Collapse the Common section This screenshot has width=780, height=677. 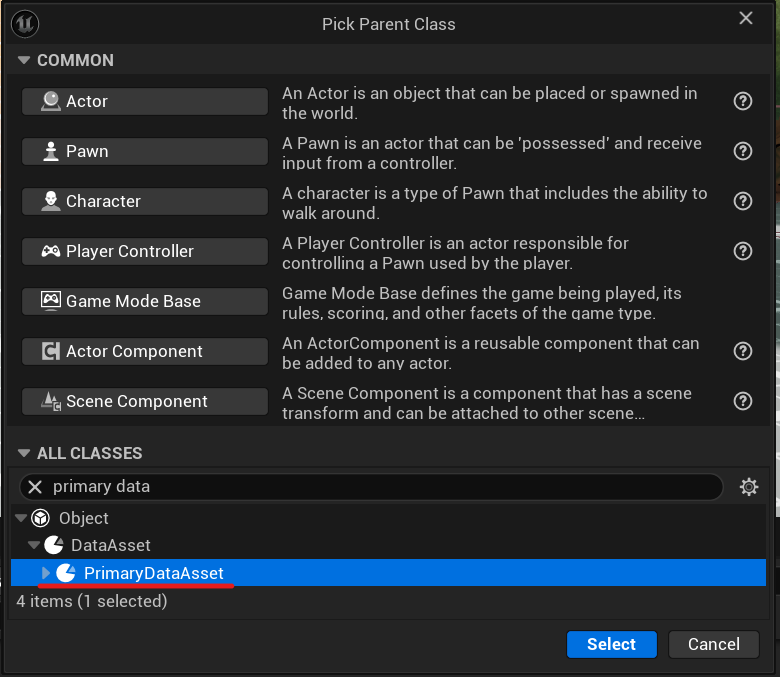(x=23, y=60)
